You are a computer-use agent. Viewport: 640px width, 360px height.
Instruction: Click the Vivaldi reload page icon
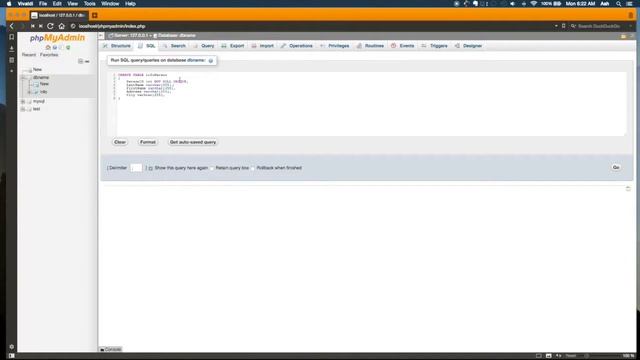click(50, 26)
